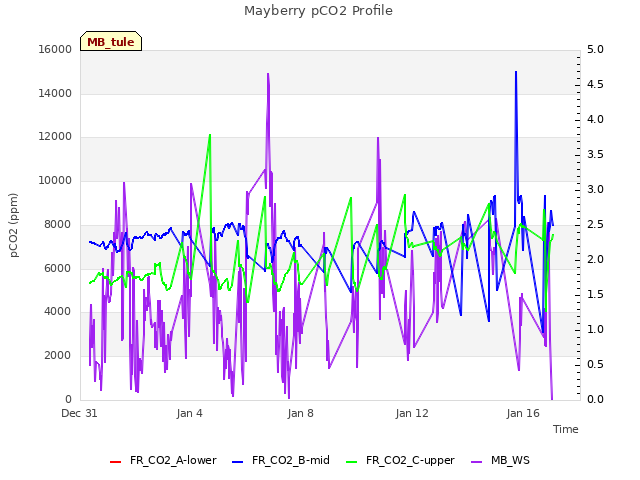Image resolution: width=640 pixels, height=480 pixels.
Task: Click the 2.0 right axis value
Action: (595, 260)
